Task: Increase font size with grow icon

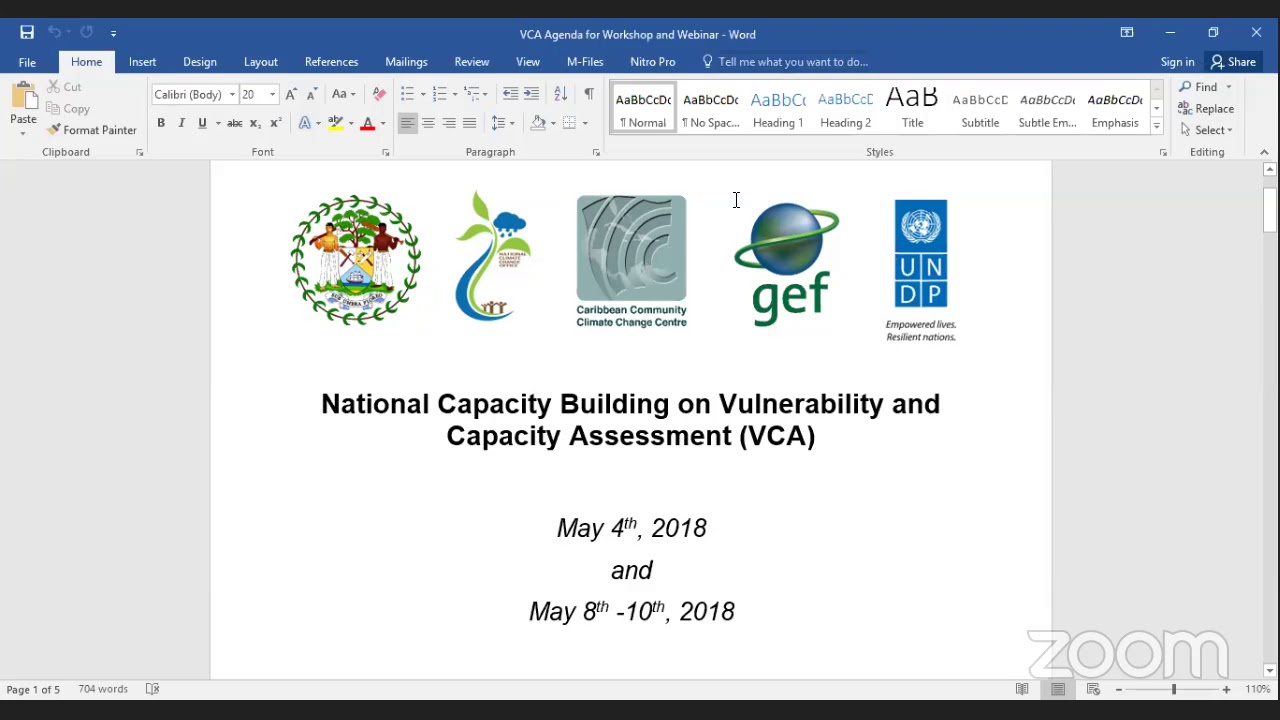Action: pyautogui.click(x=291, y=94)
